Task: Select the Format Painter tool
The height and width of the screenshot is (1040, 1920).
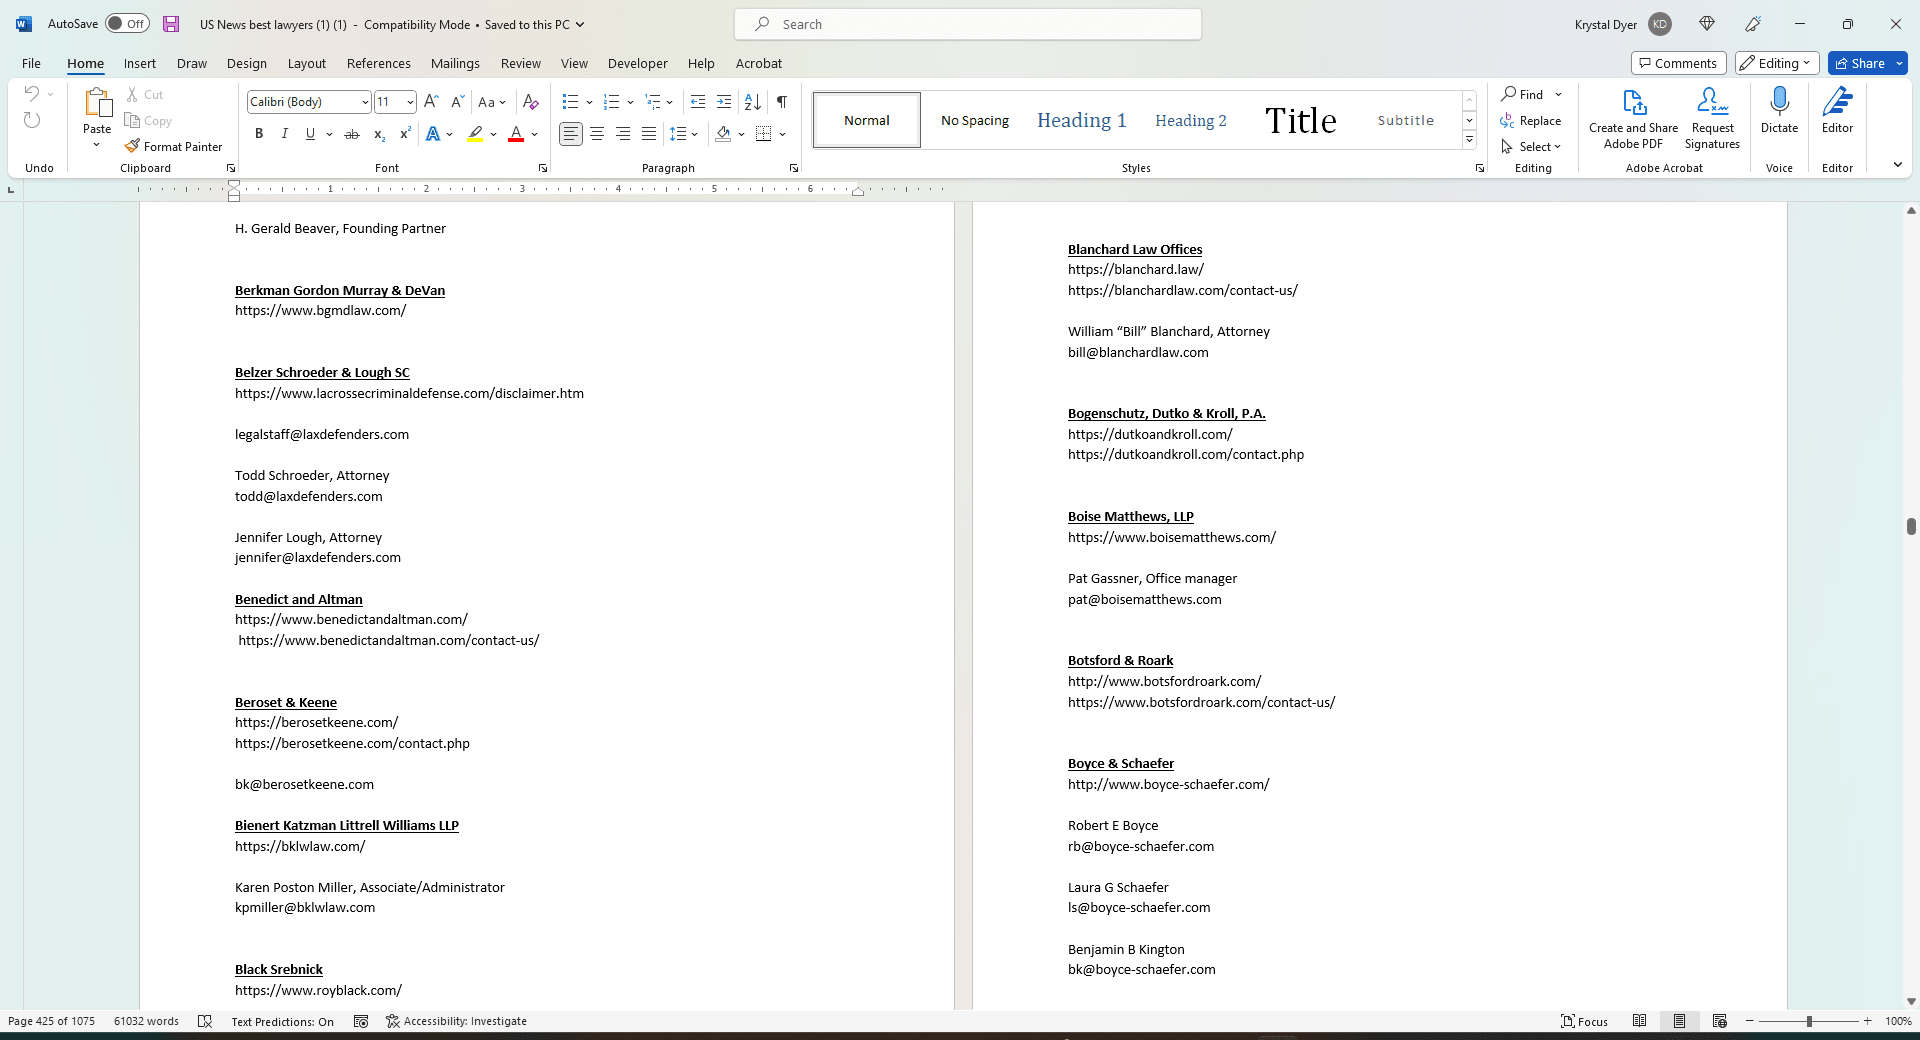Action: [174, 146]
